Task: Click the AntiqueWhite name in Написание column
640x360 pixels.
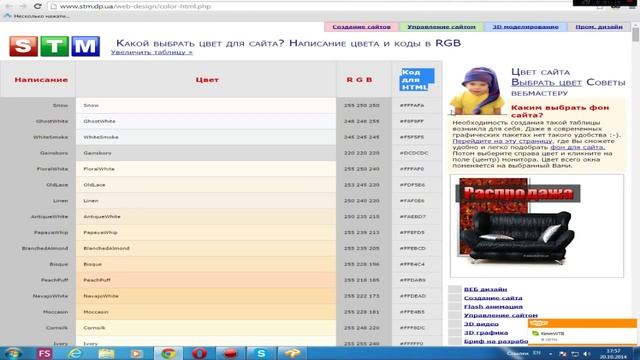Action: [49, 217]
